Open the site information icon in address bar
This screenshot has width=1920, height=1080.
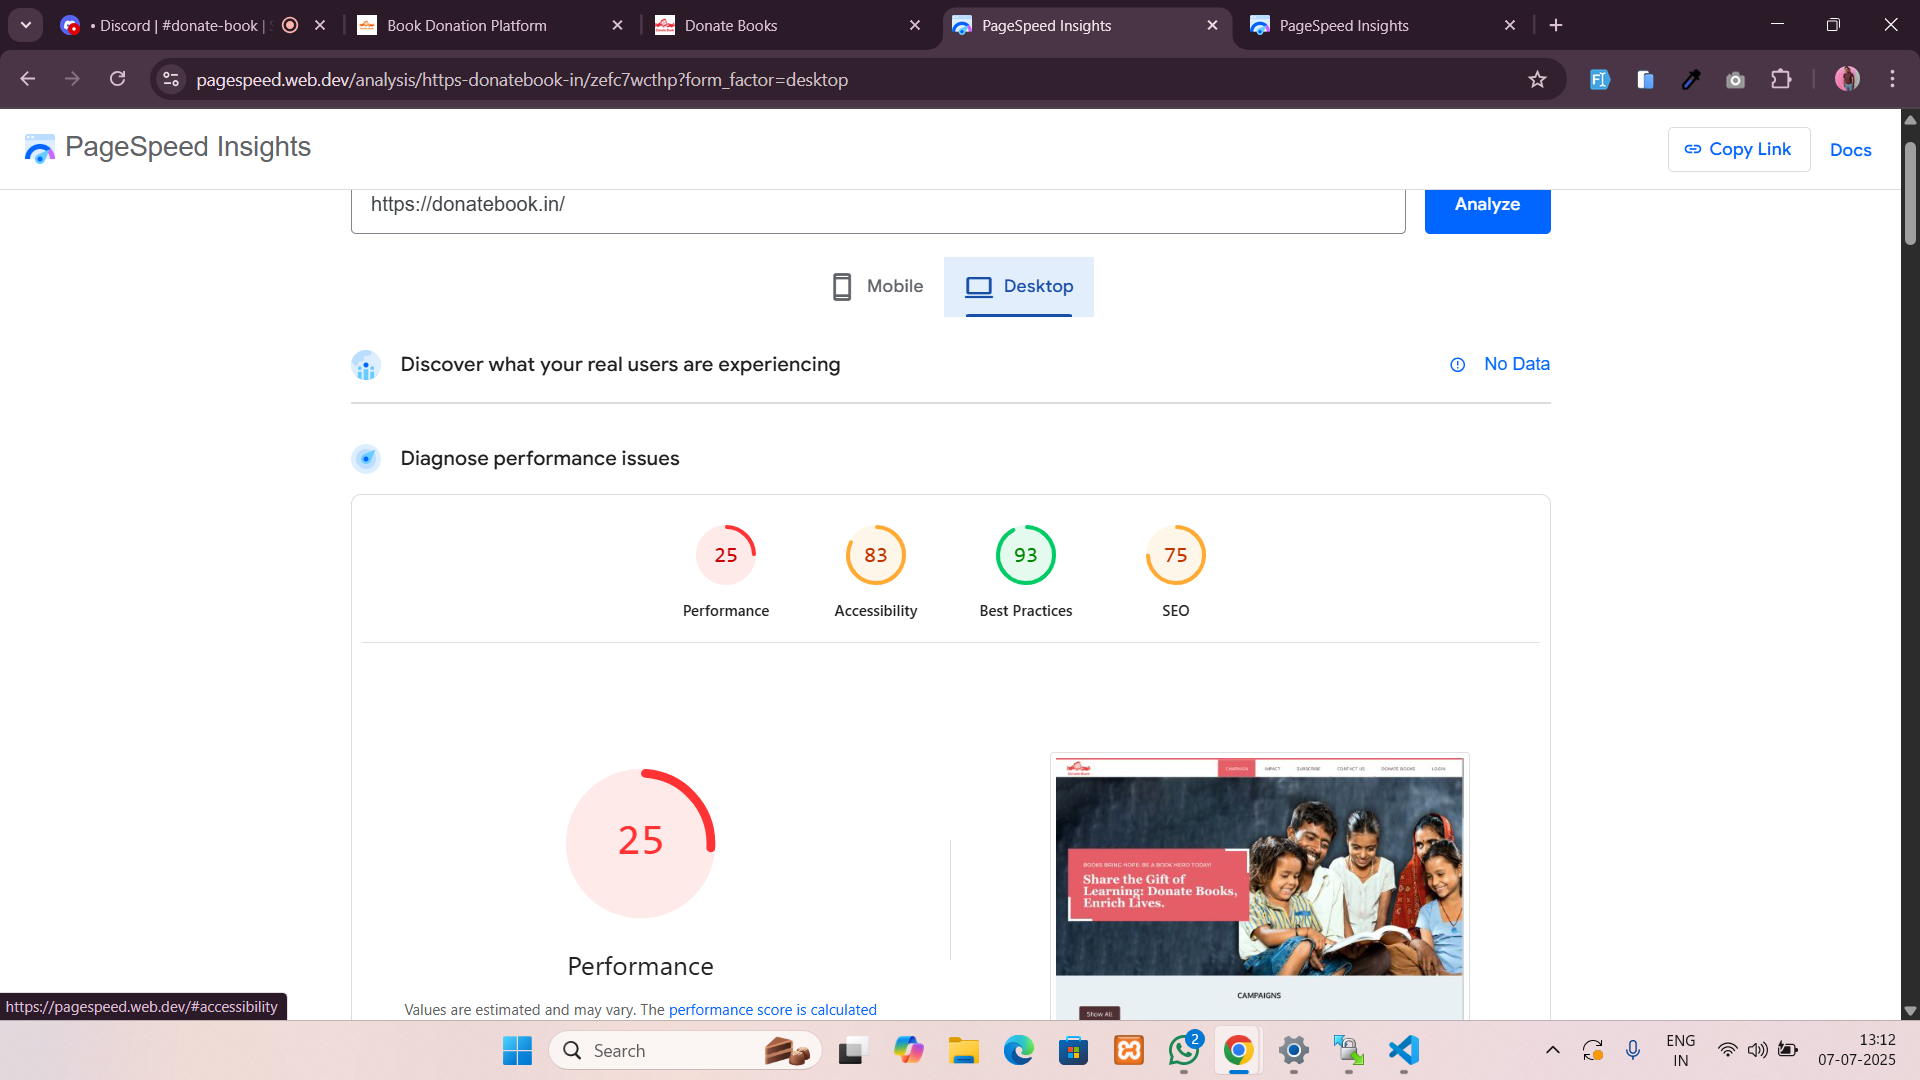click(x=171, y=80)
